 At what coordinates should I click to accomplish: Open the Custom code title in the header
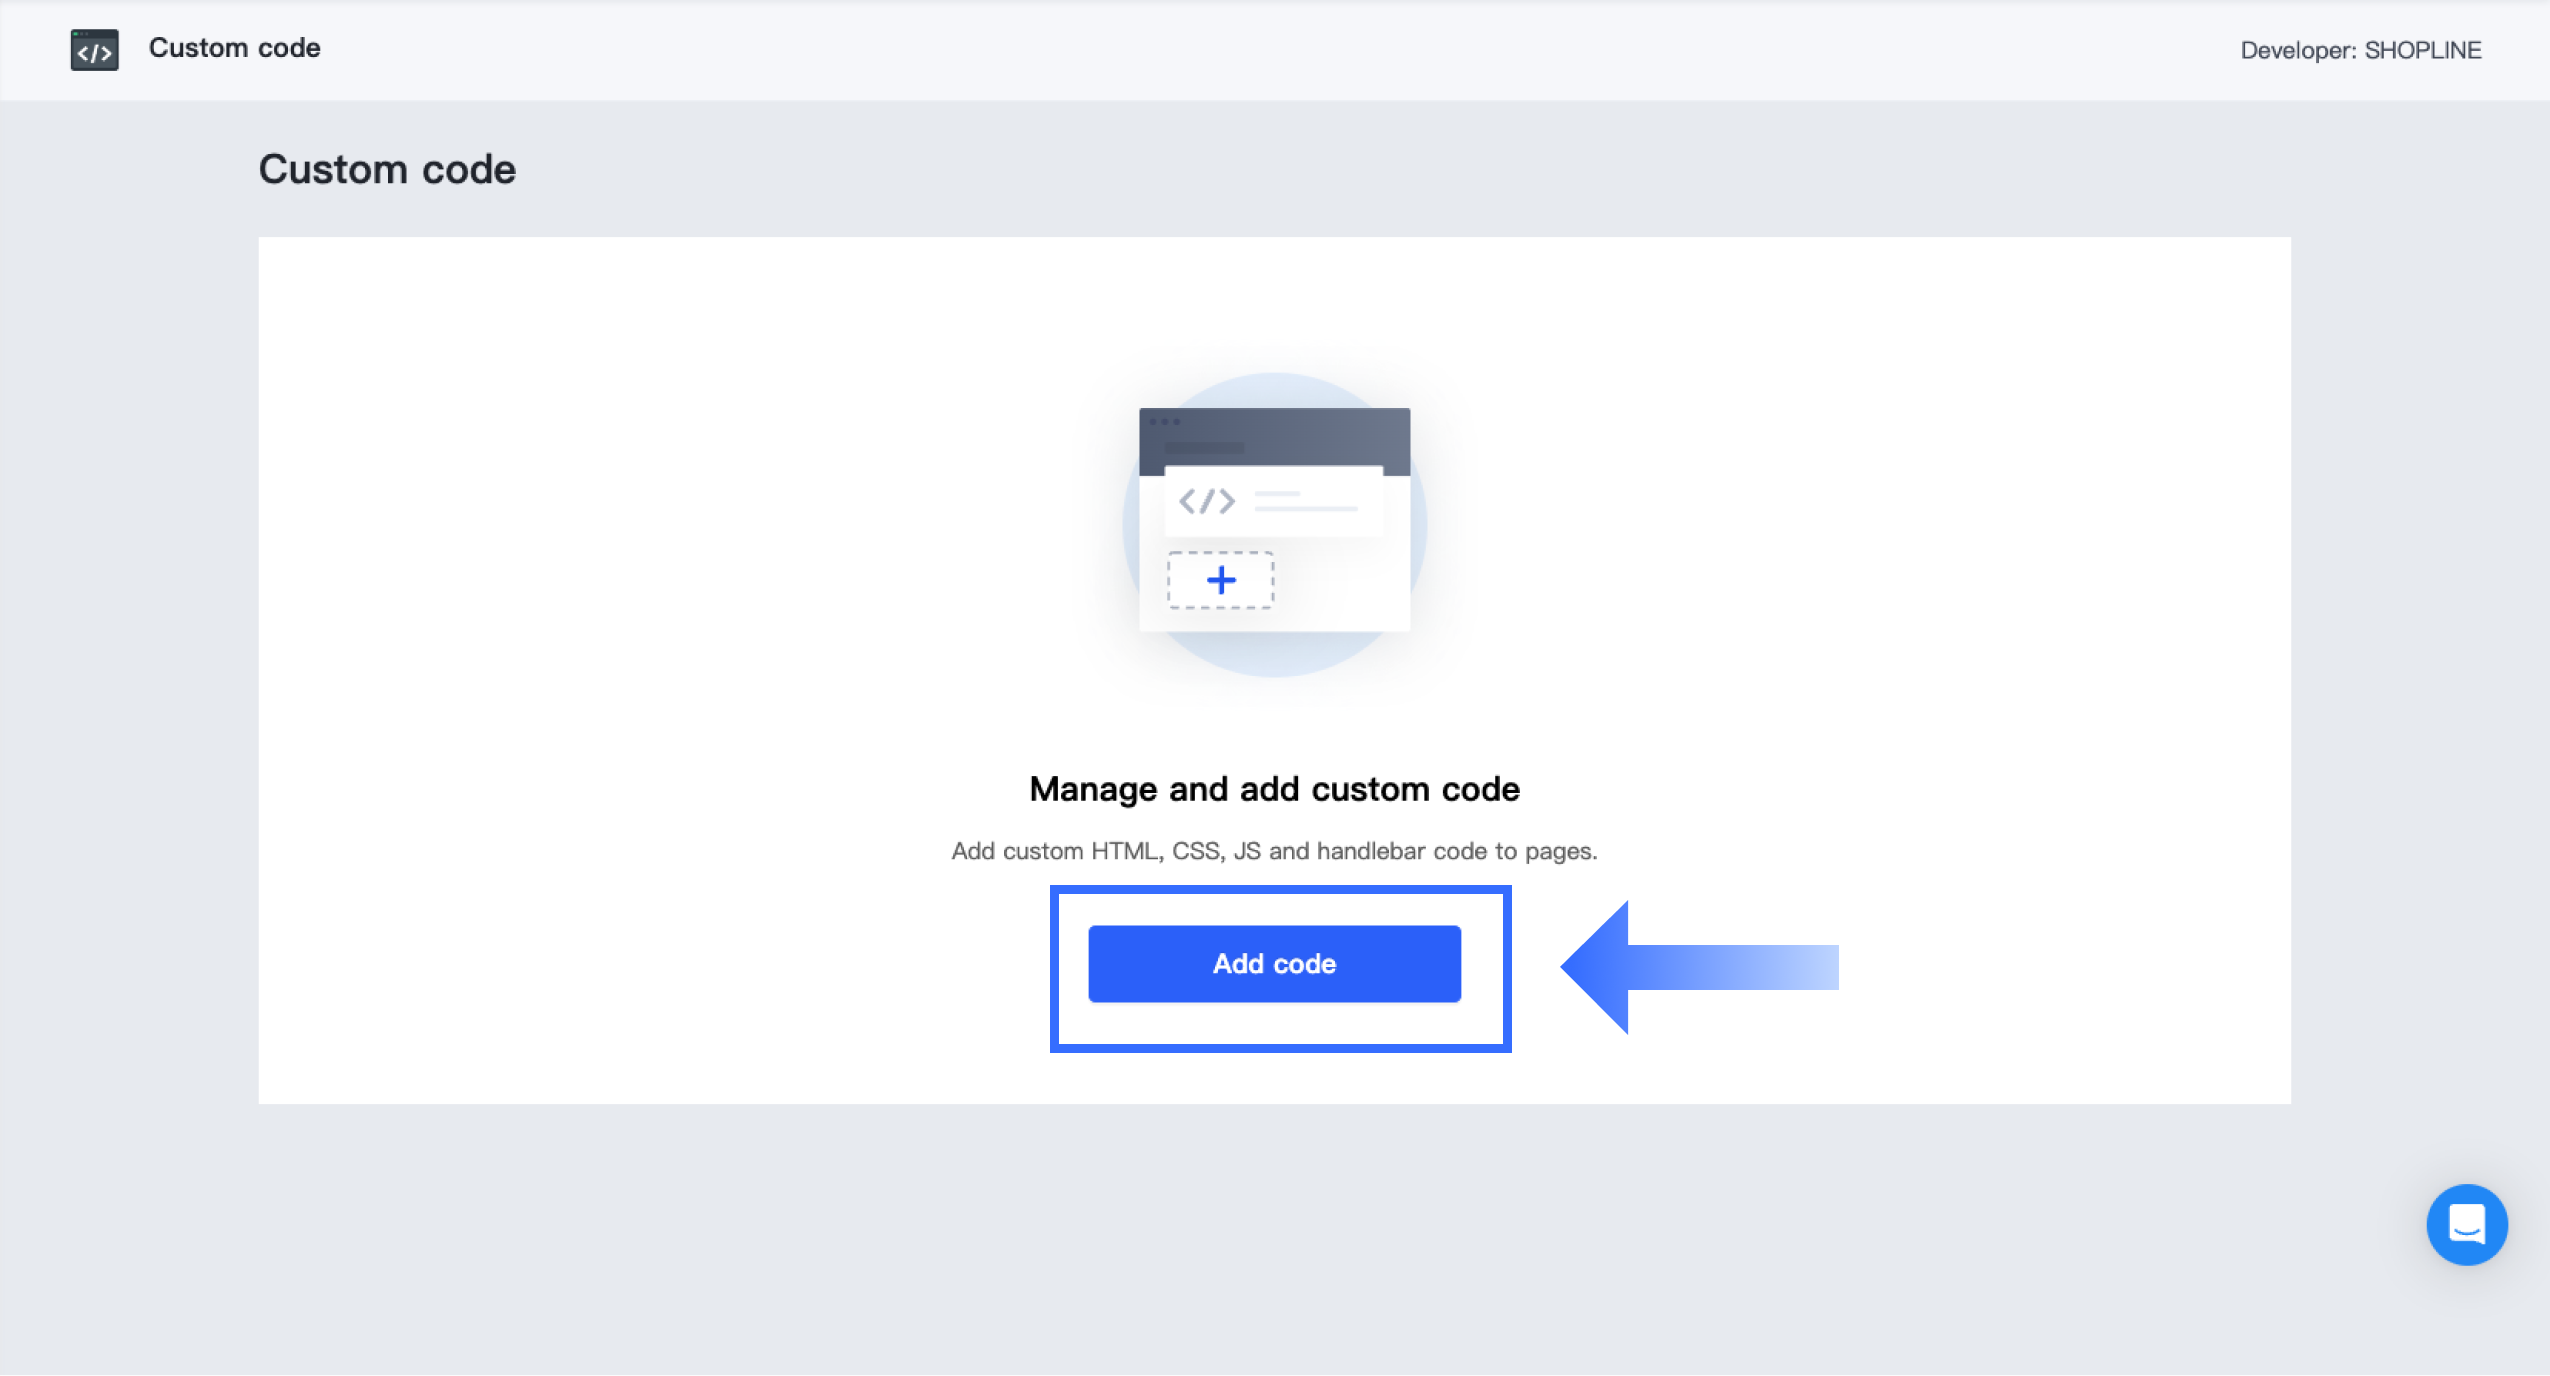click(235, 48)
